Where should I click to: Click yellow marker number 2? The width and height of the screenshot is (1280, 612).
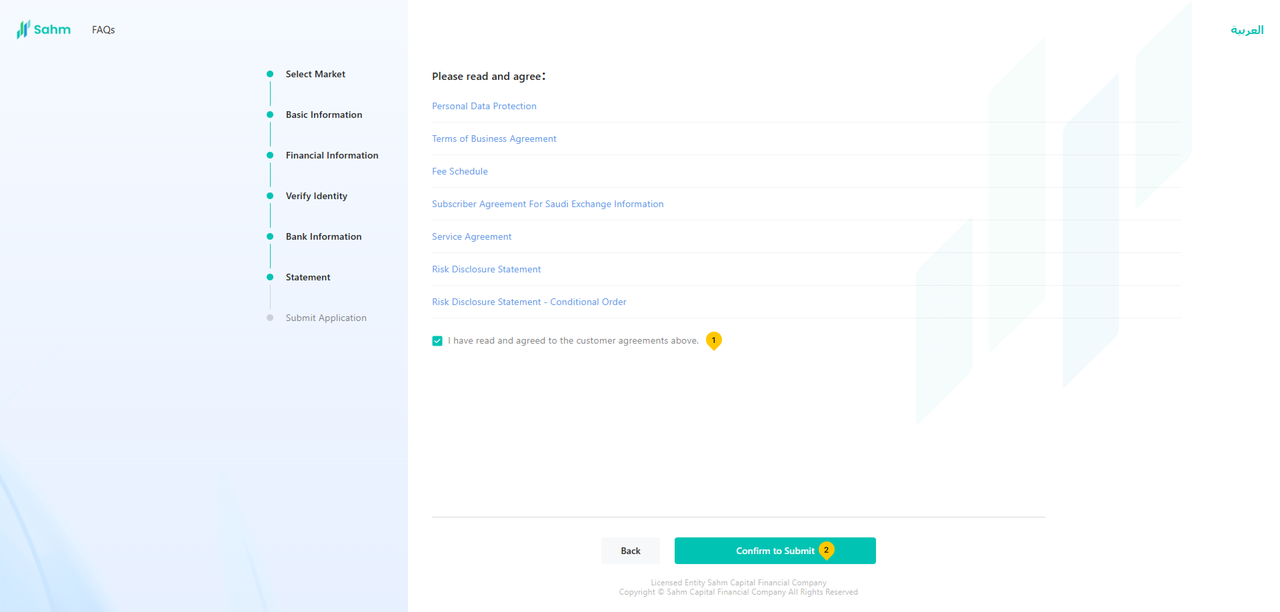coord(826,550)
